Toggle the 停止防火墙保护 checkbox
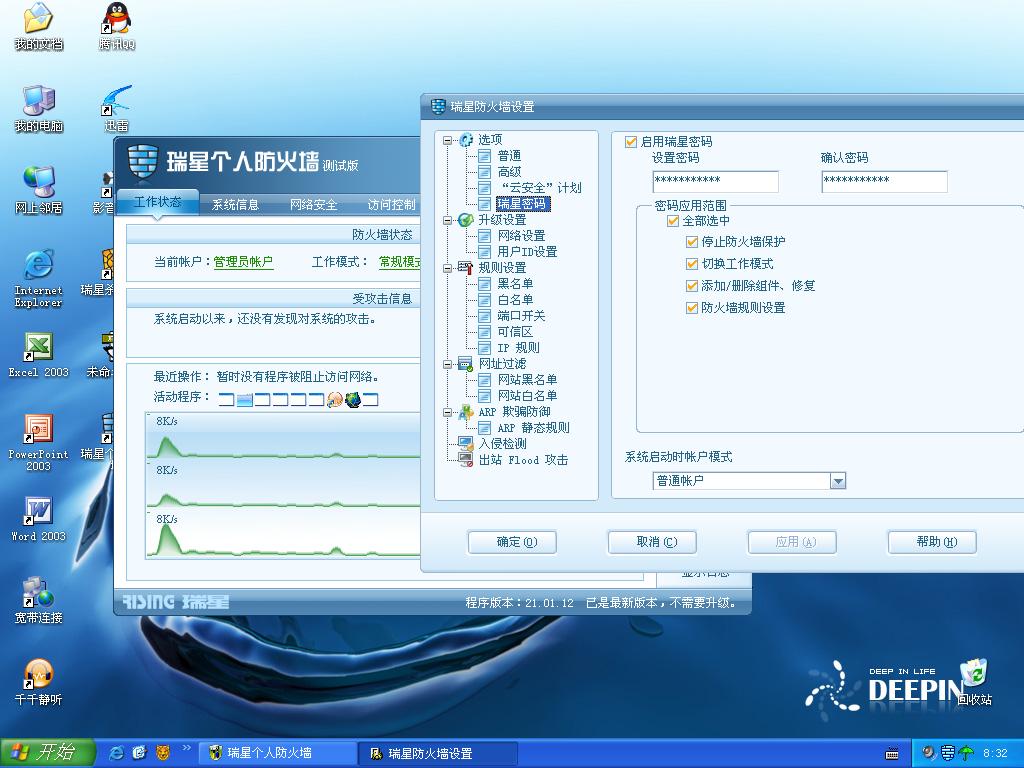This screenshot has height=768, width=1024. click(692, 242)
